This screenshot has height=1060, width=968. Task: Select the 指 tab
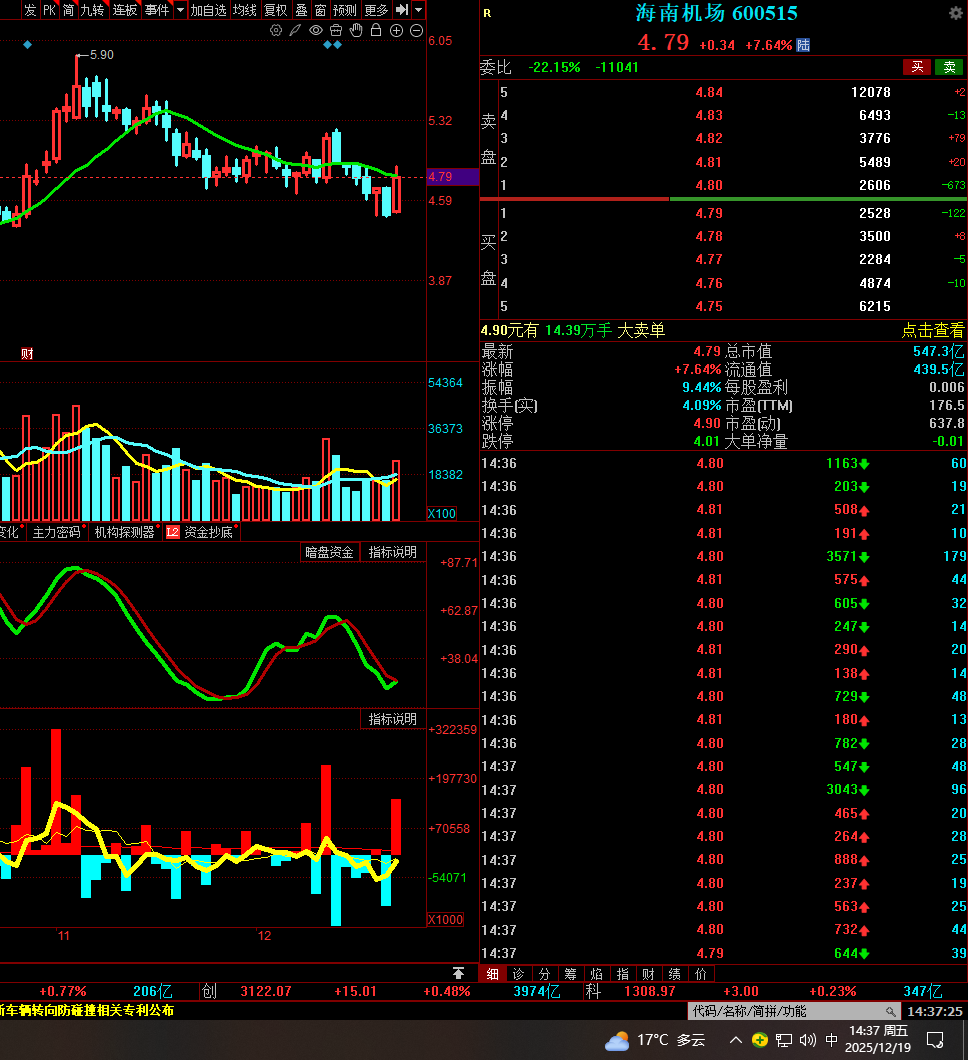623,974
